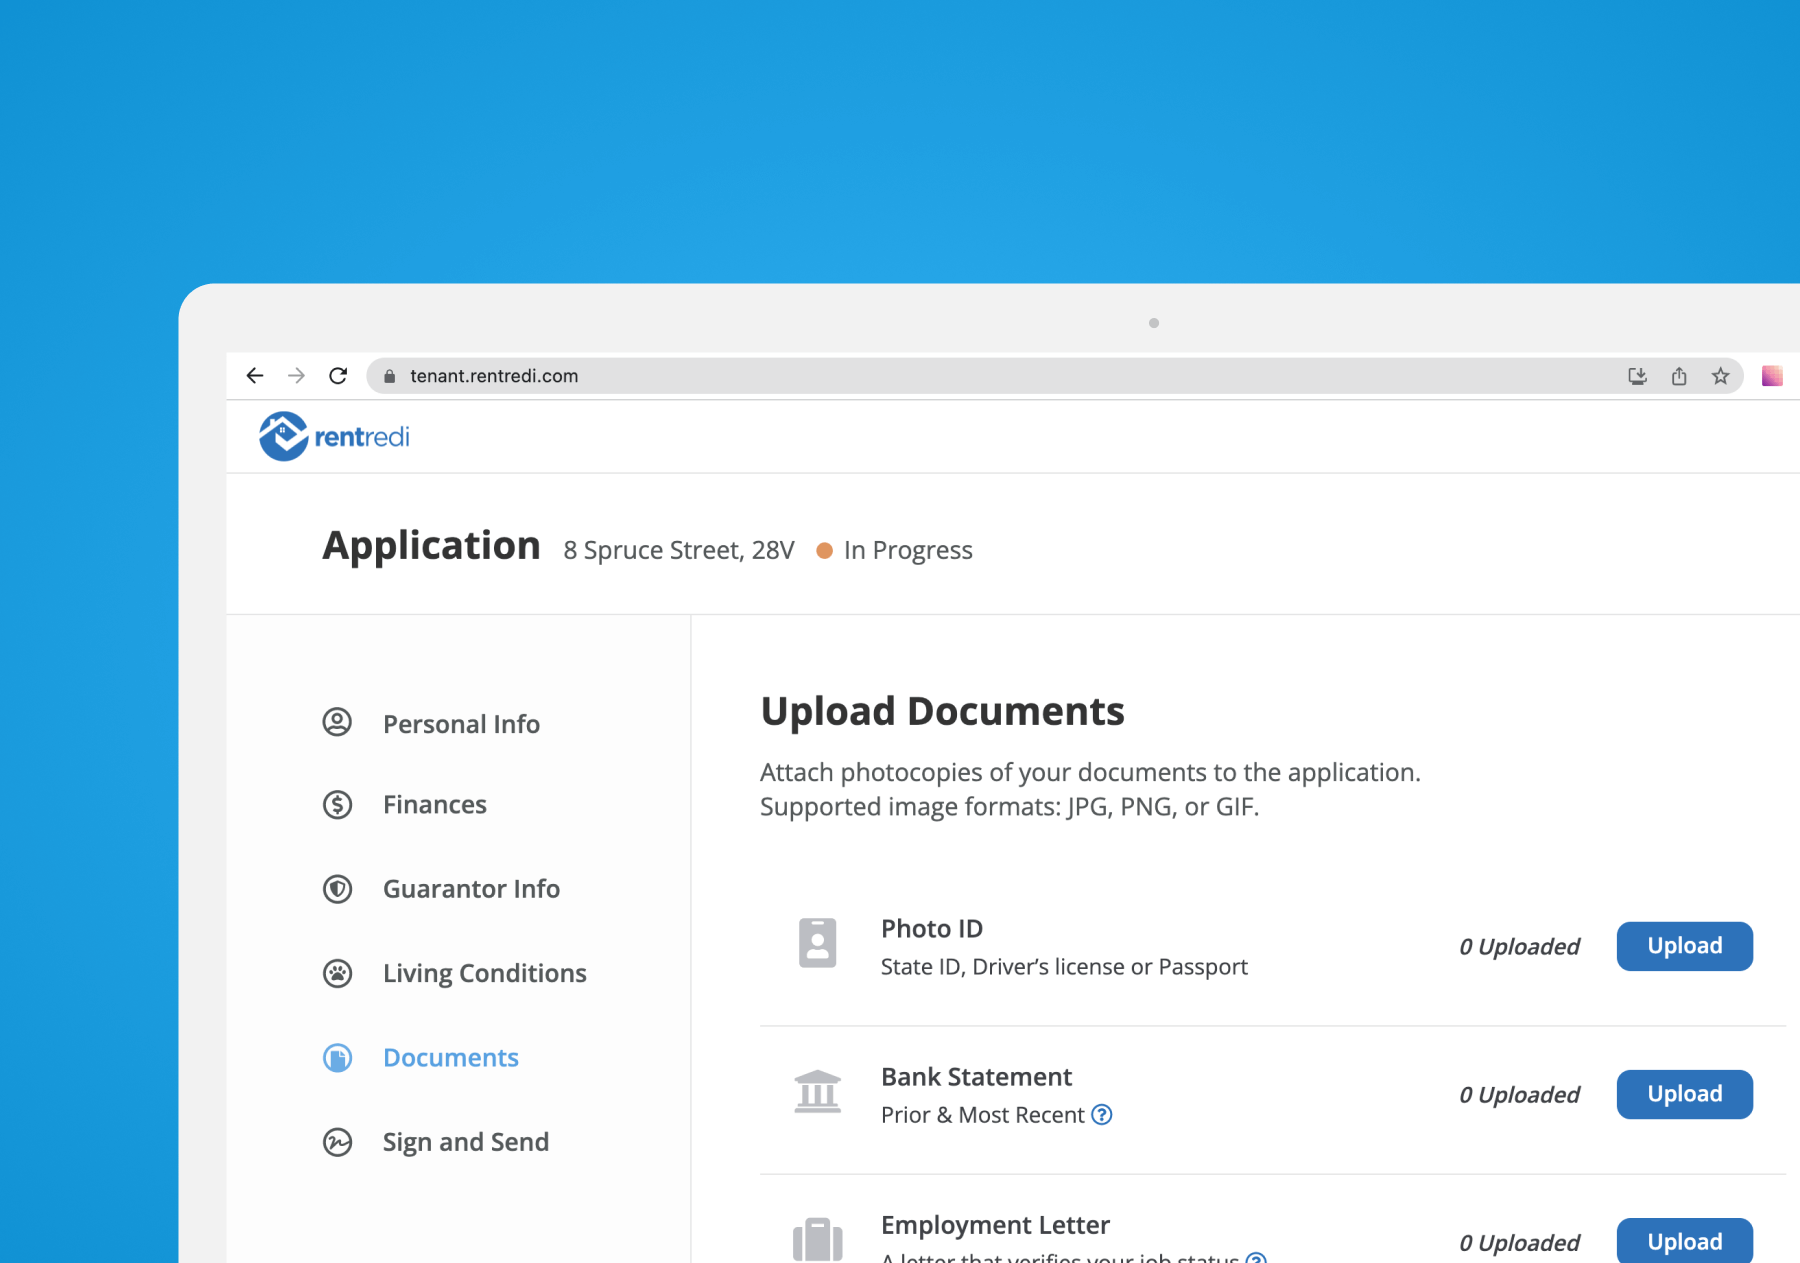Click the rentredi logo
Screen dimensions: 1800x1263
click(333, 436)
